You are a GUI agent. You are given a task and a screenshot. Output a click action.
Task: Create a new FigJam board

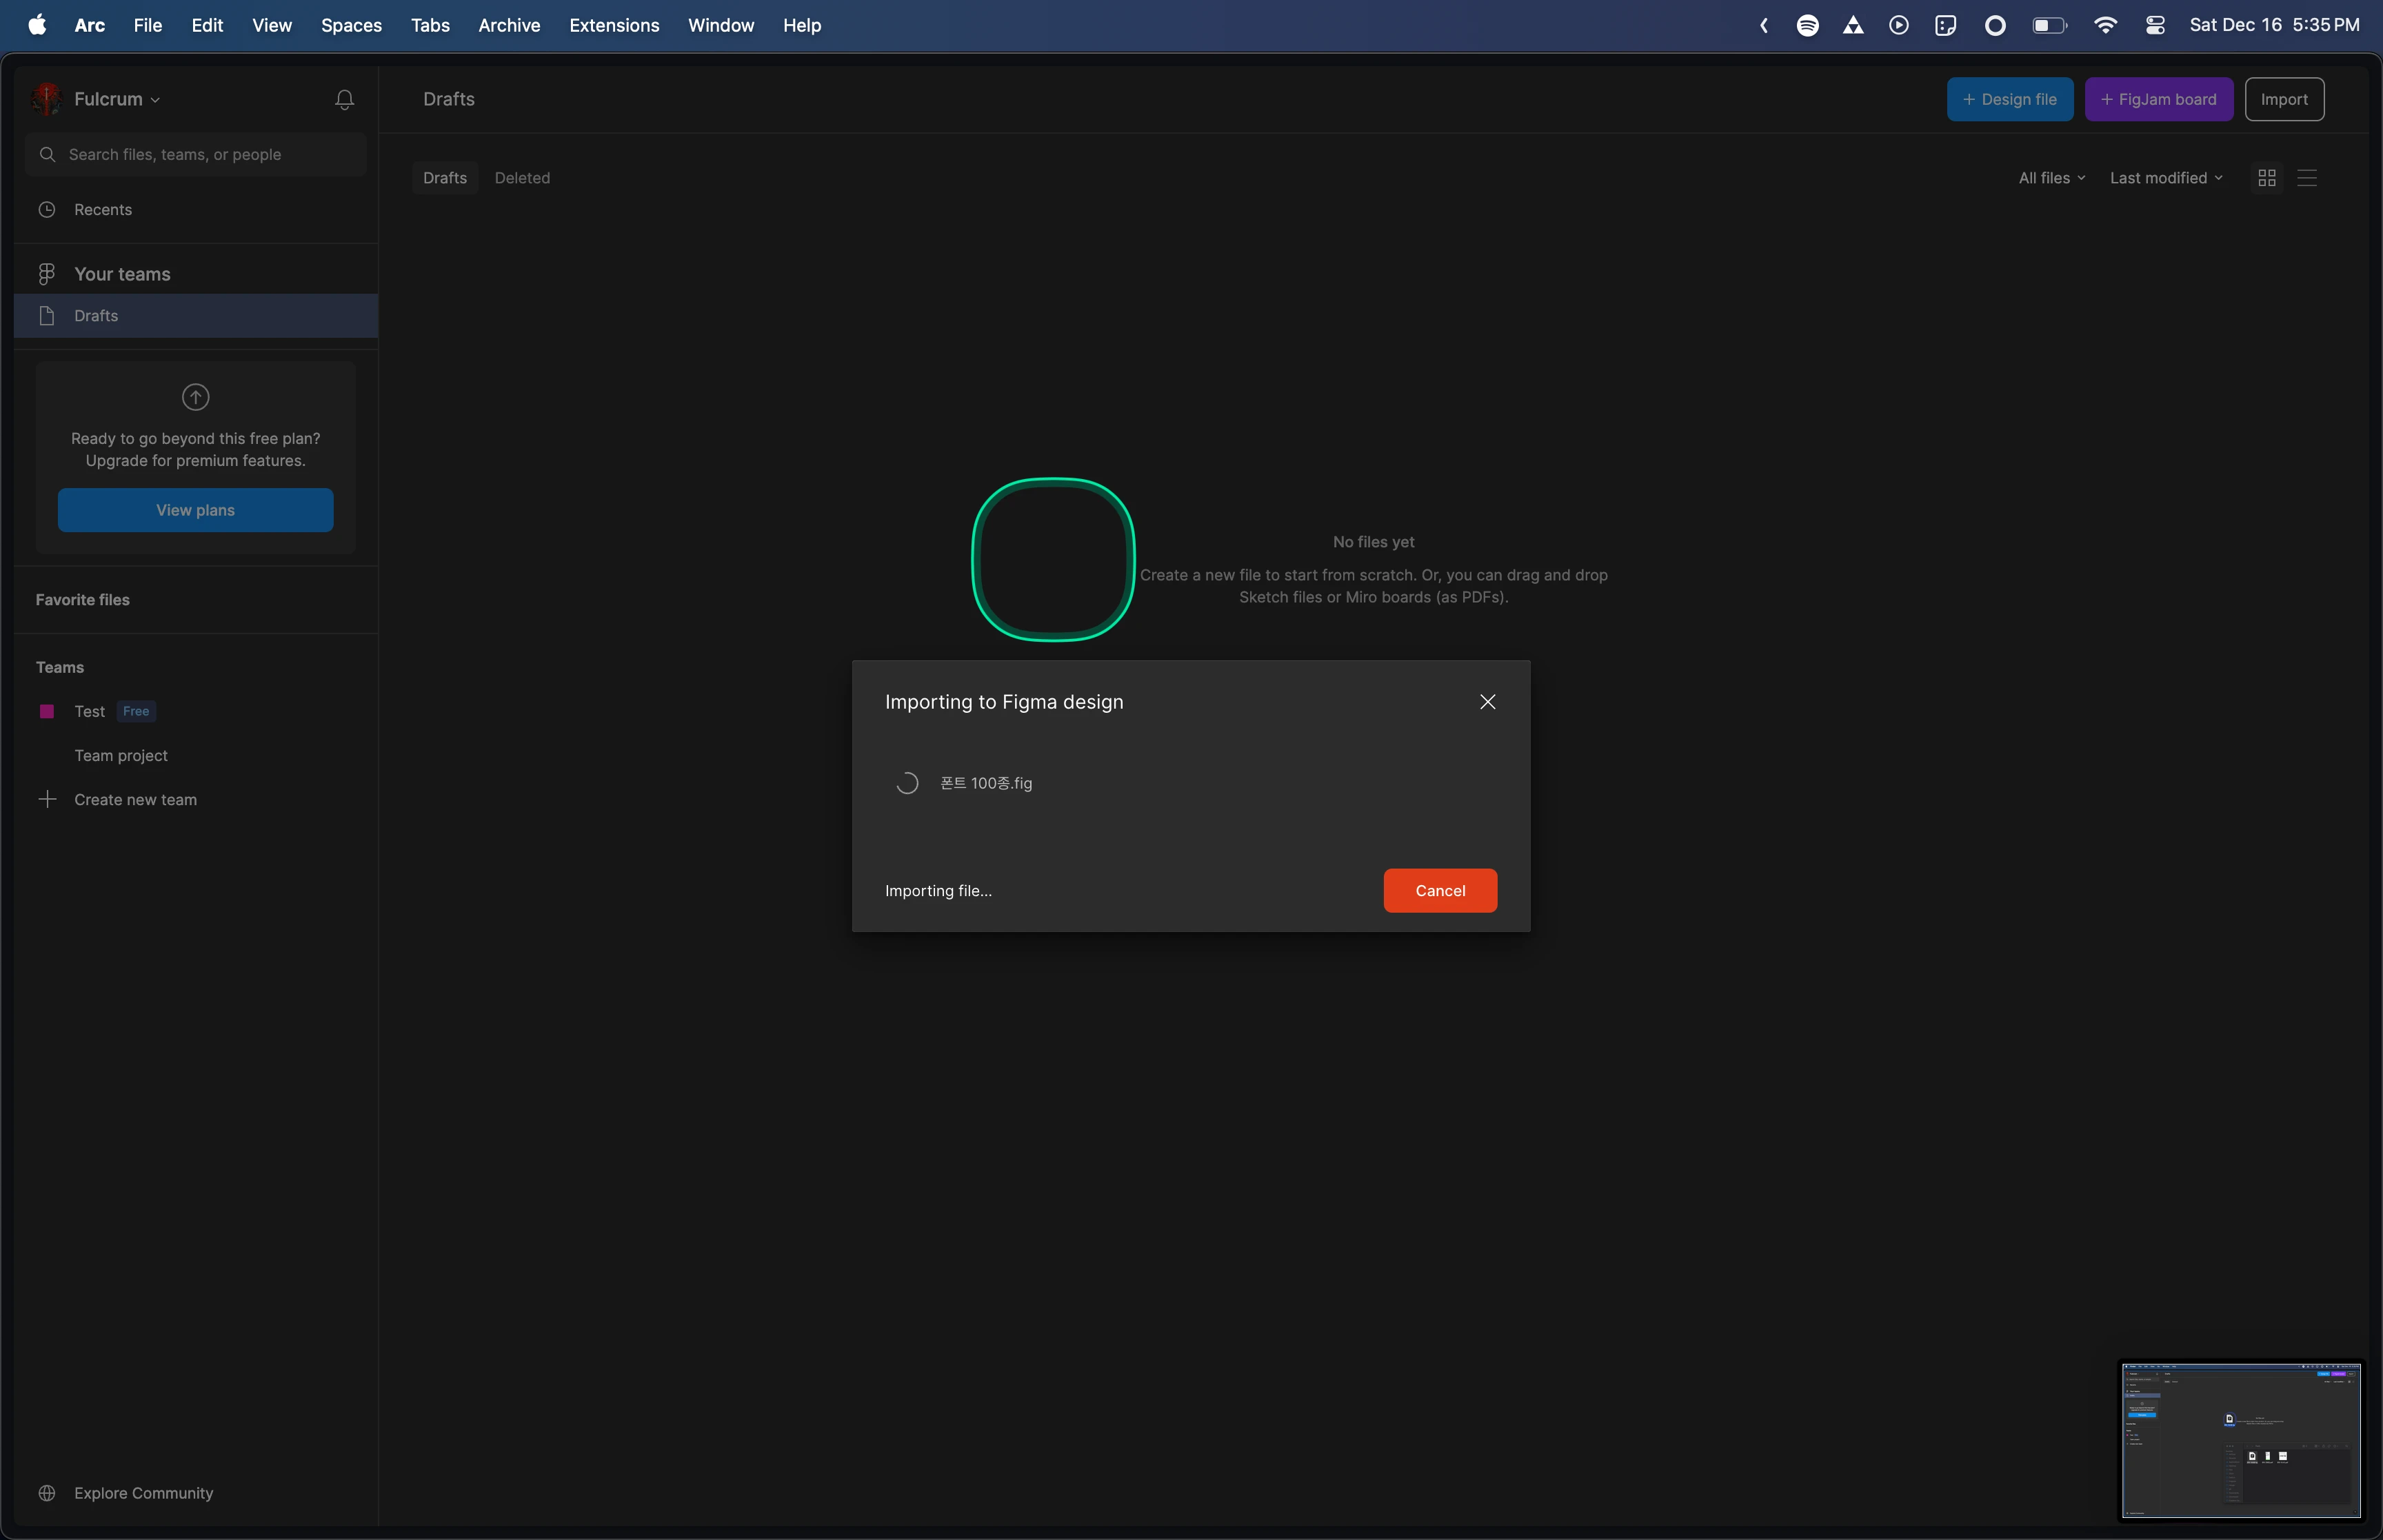[2158, 99]
